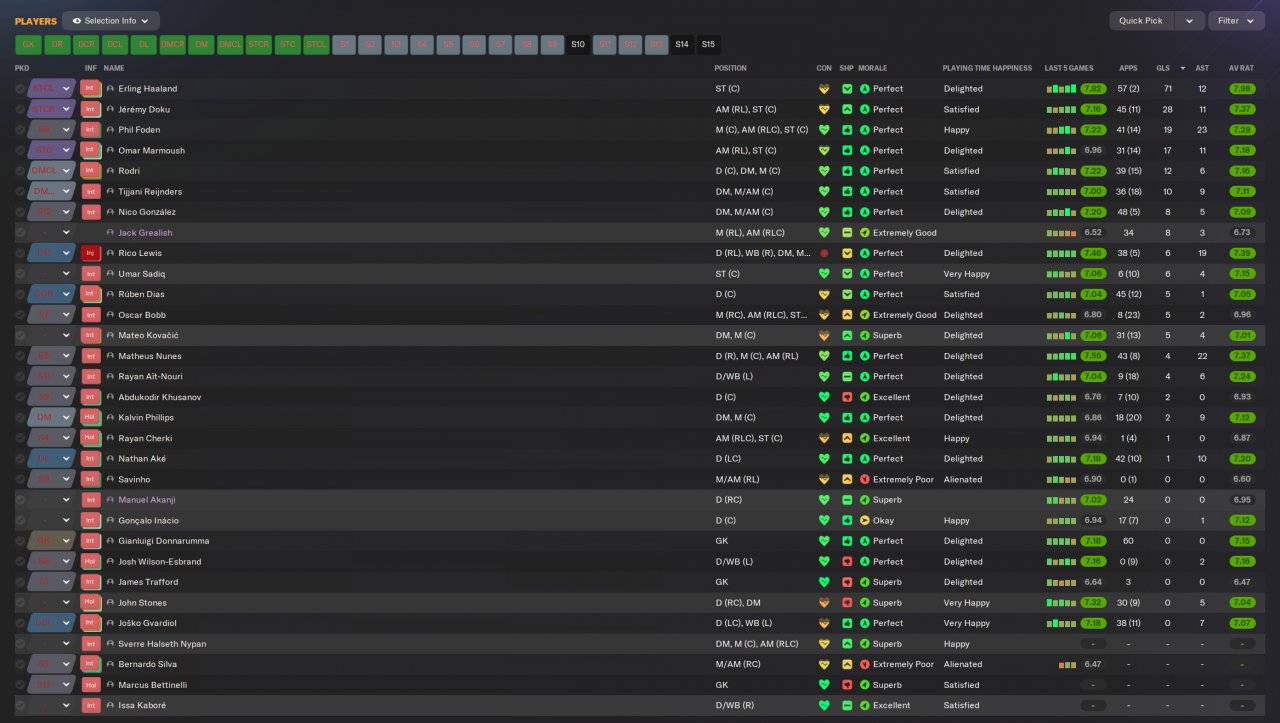This screenshot has width=1280, height=723.
Task: Expand the arrow next to Quick Pick
Action: 1189,21
